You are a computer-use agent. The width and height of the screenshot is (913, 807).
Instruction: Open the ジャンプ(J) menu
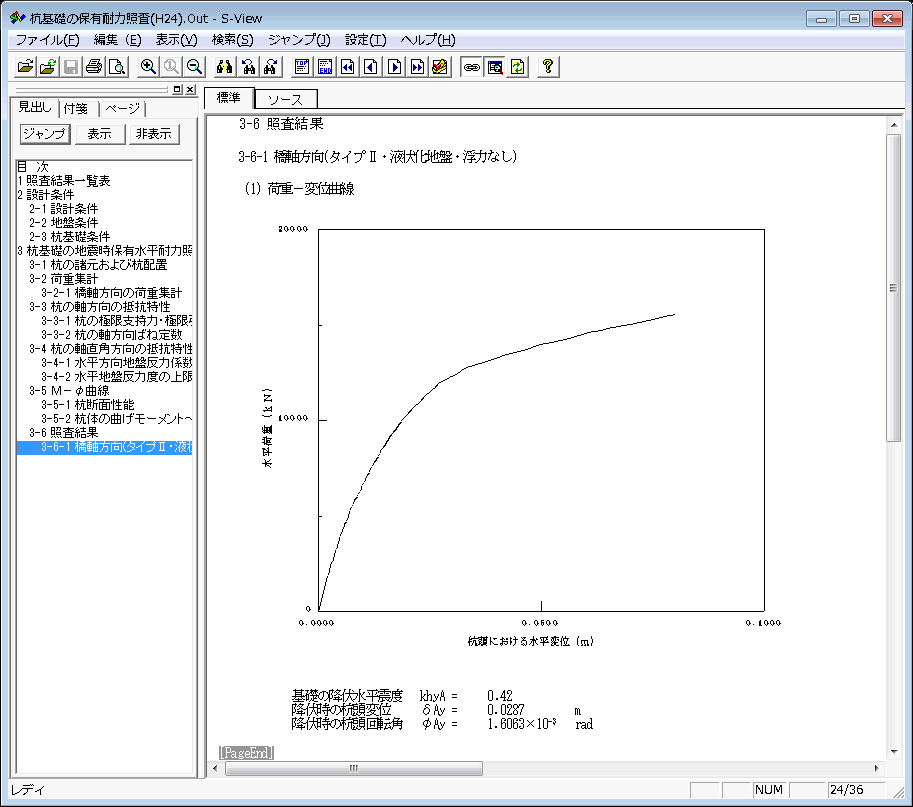299,40
